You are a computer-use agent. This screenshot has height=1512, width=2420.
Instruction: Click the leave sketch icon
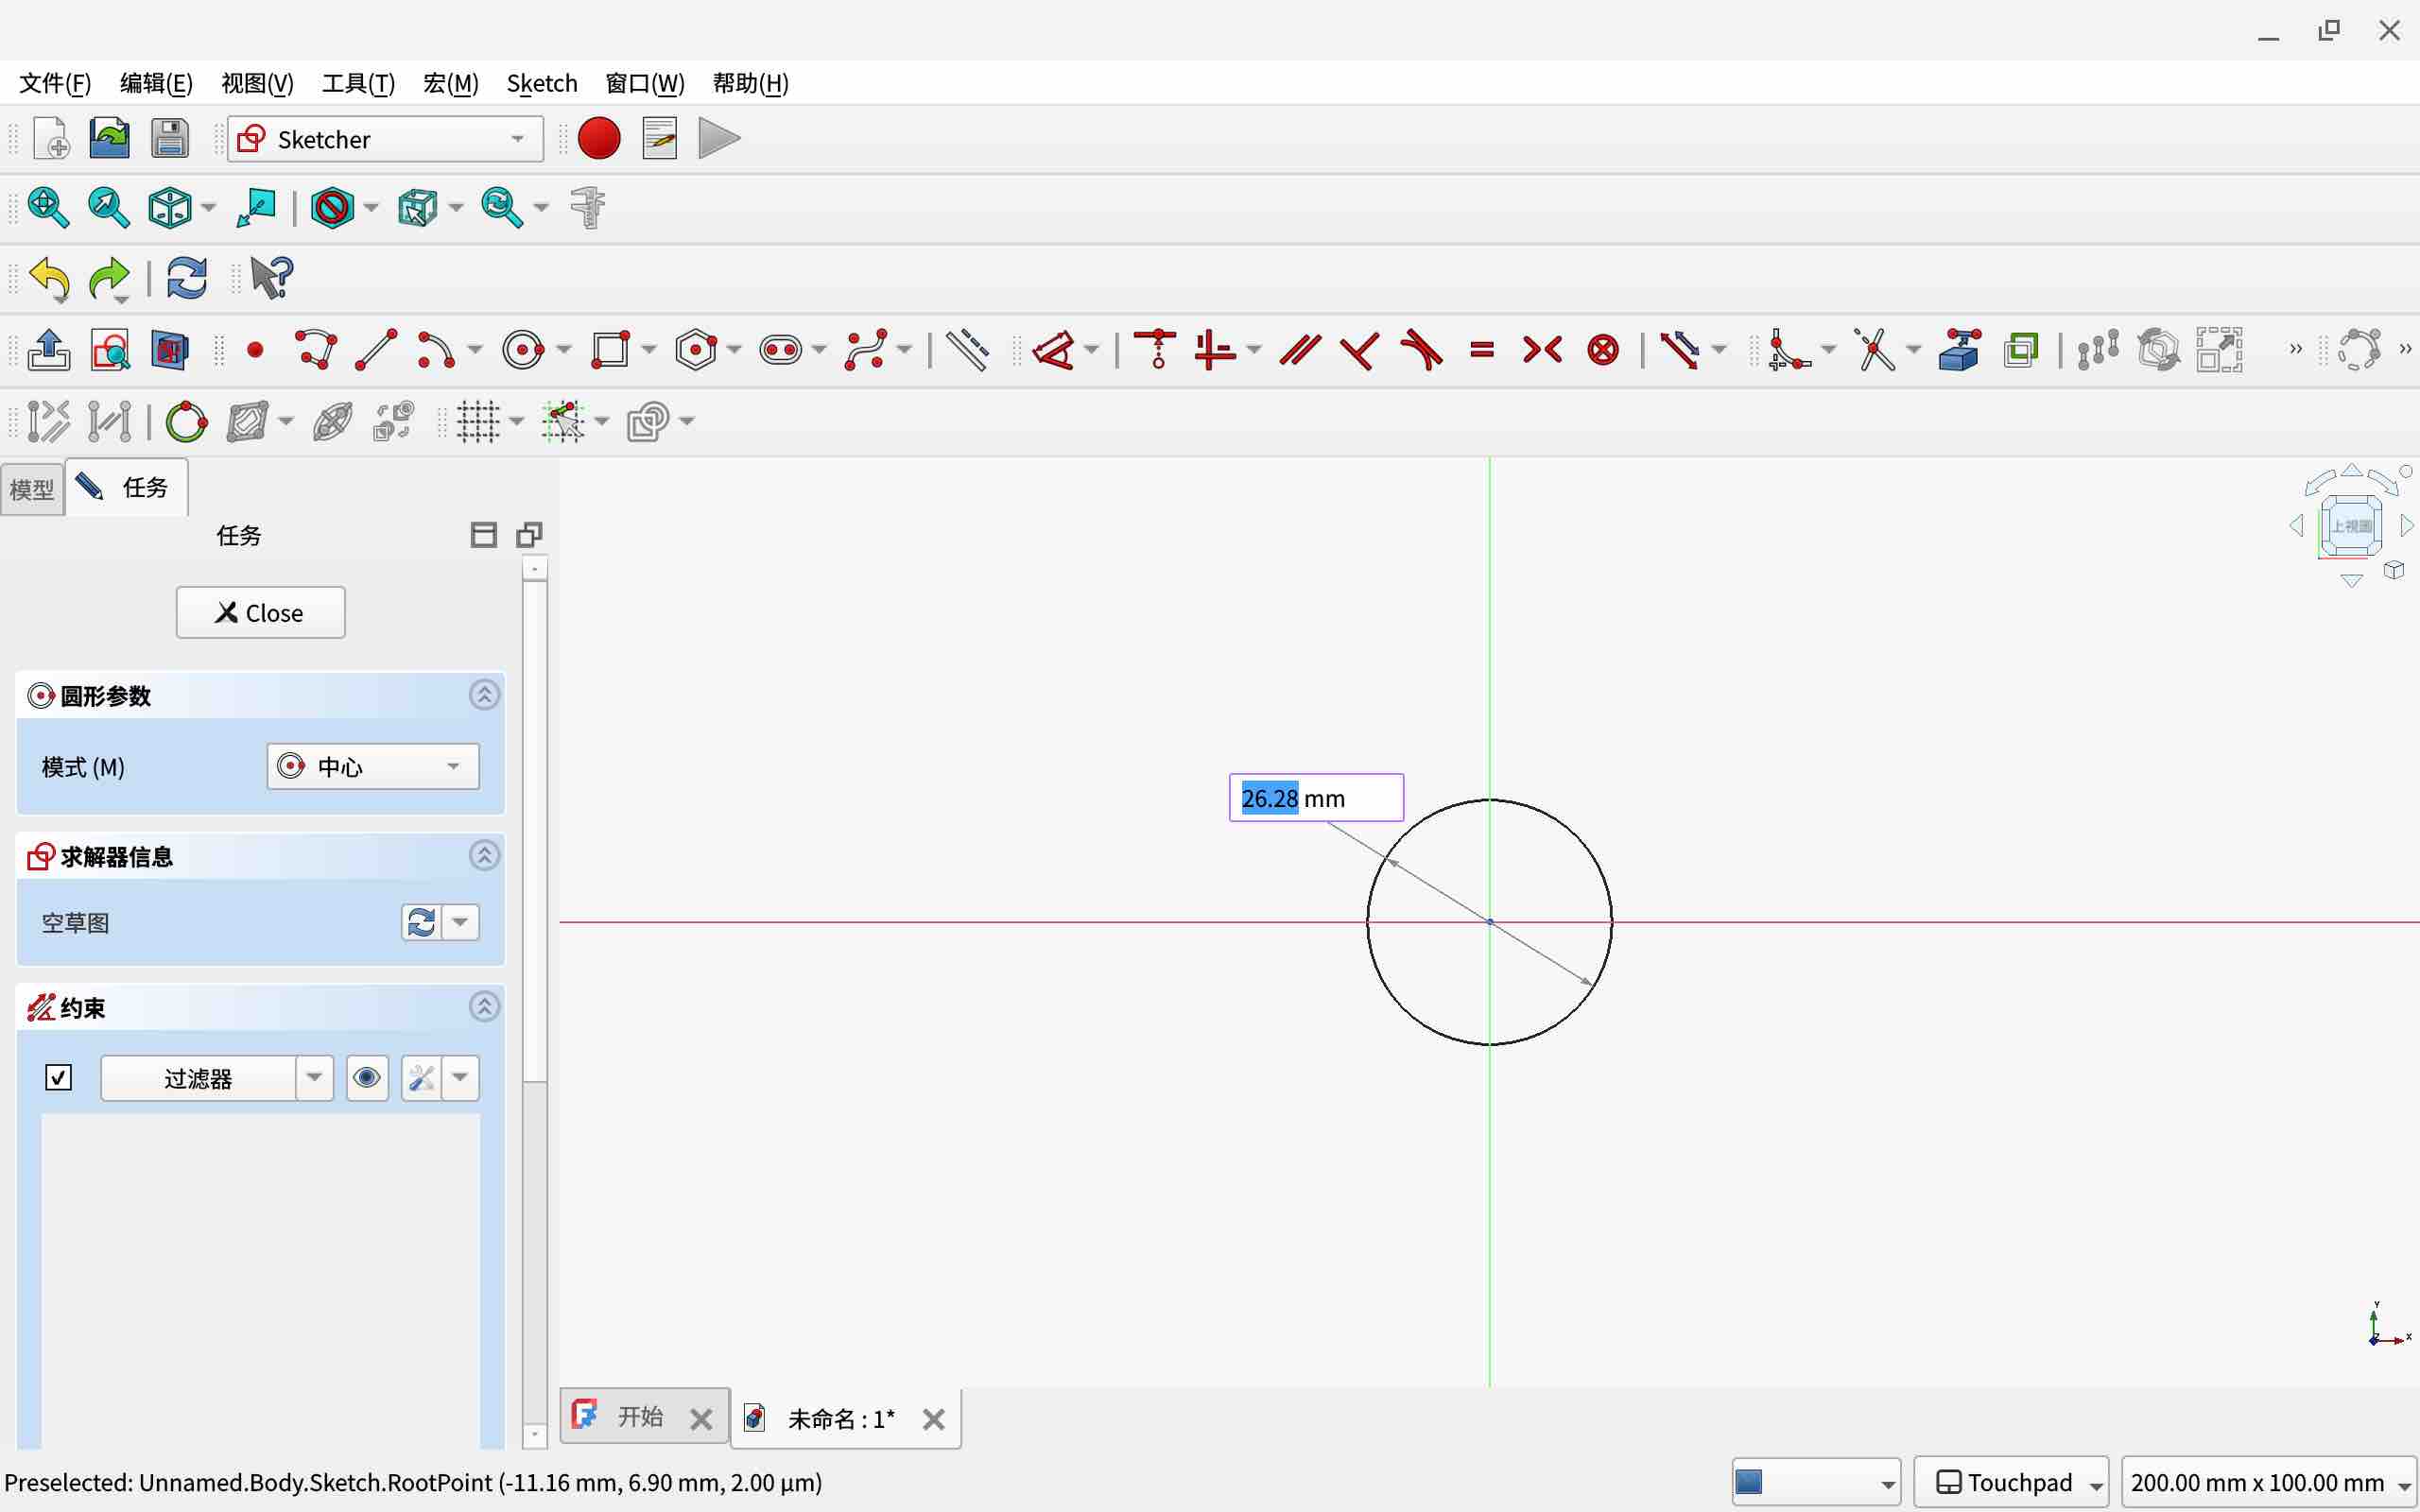click(48, 350)
